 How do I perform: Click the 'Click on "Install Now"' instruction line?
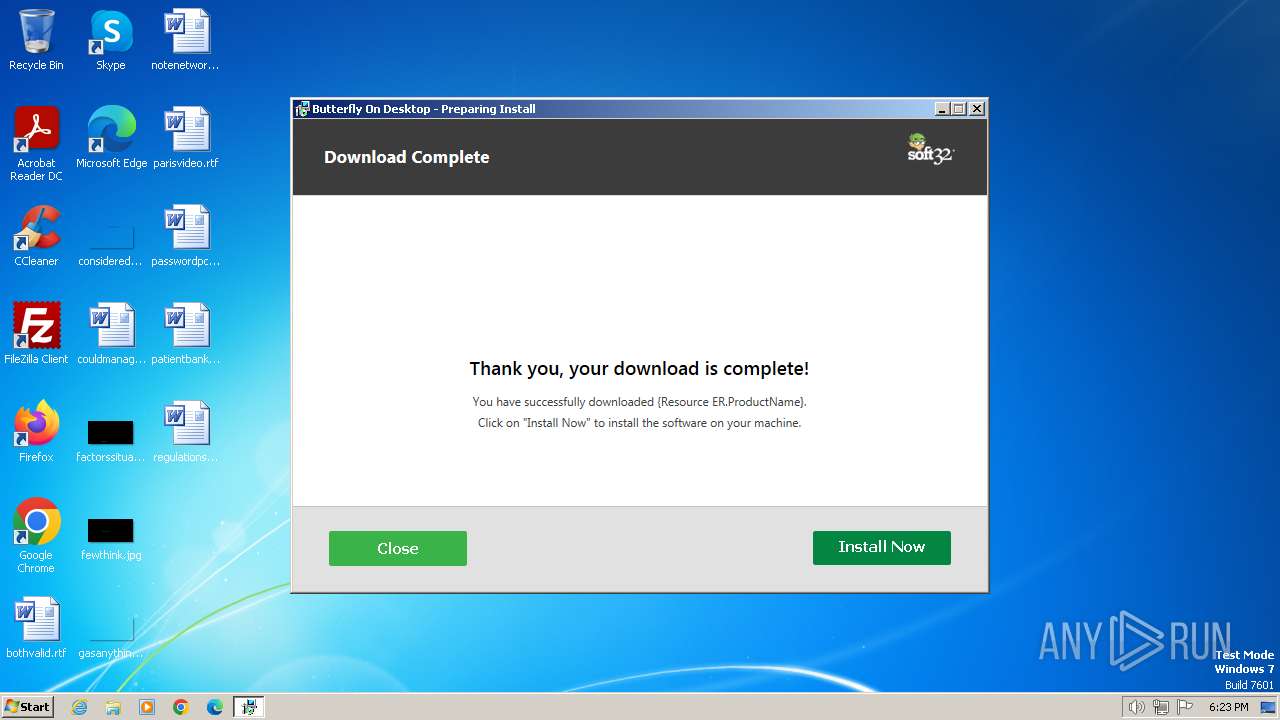639,423
